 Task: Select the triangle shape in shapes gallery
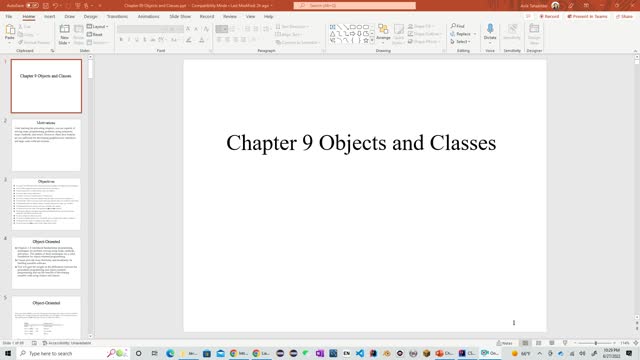[x=333, y=34]
